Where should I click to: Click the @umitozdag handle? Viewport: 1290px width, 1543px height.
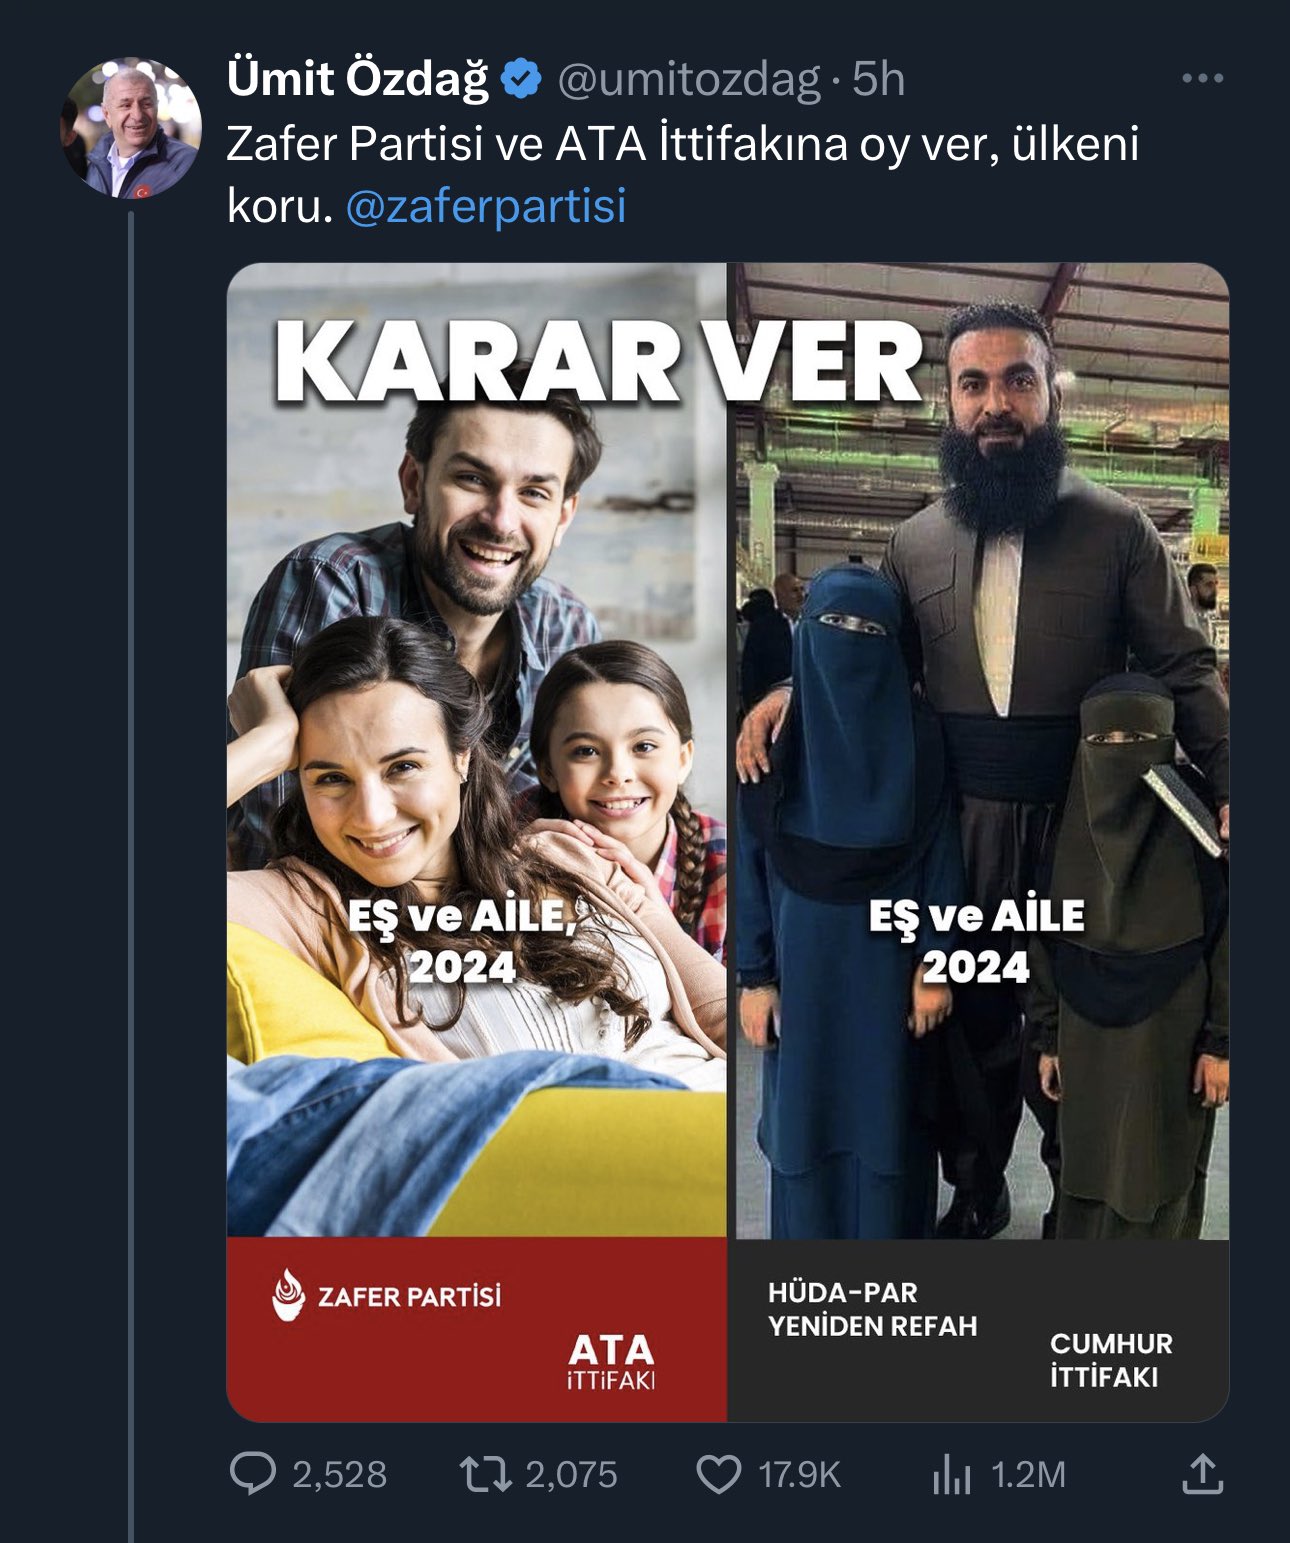(688, 80)
